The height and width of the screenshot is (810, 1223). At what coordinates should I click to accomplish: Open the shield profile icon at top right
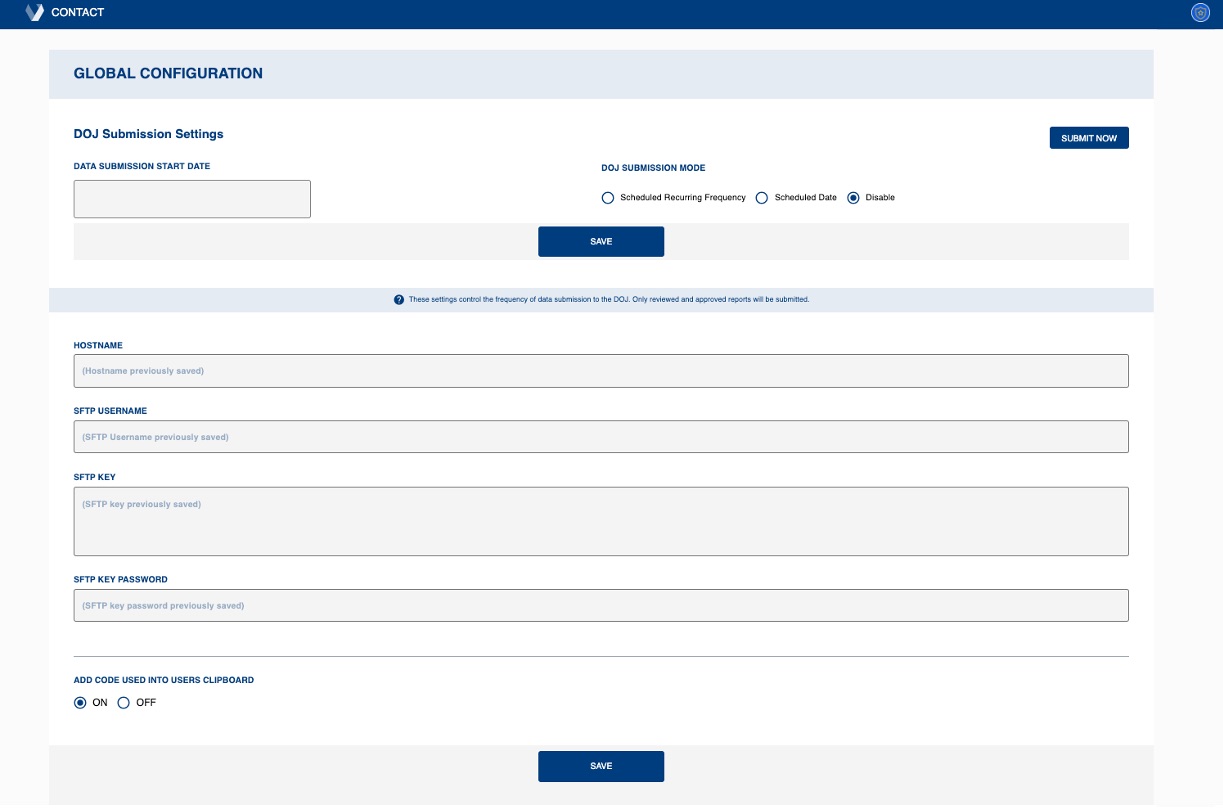pyautogui.click(x=1198, y=13)
